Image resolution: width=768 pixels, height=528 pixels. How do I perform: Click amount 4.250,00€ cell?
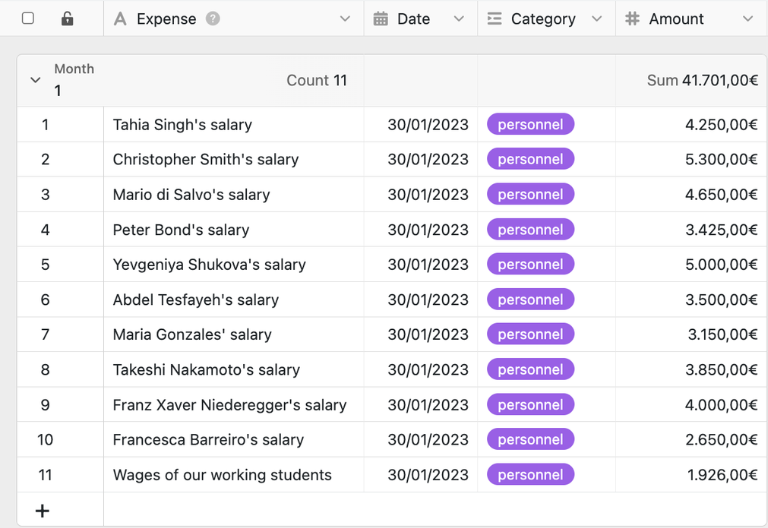coord(691,124)
